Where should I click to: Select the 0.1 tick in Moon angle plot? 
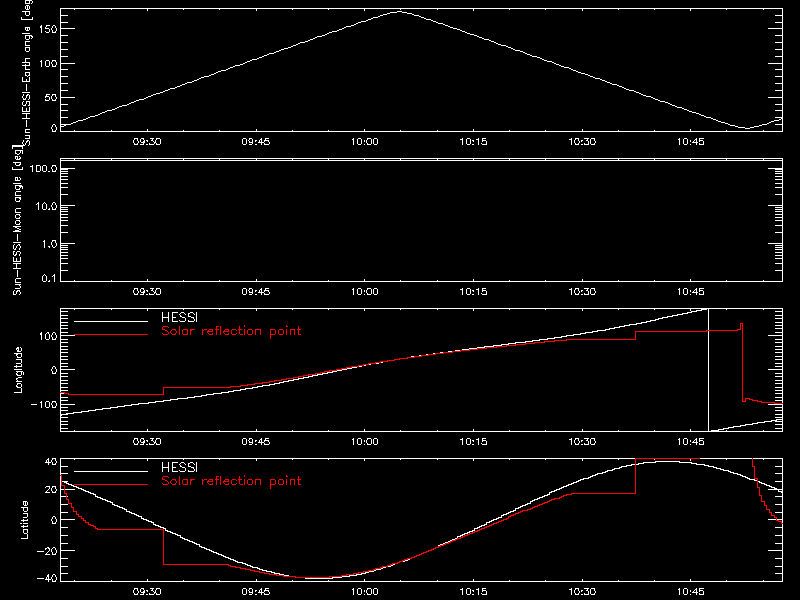click(49, 278)
